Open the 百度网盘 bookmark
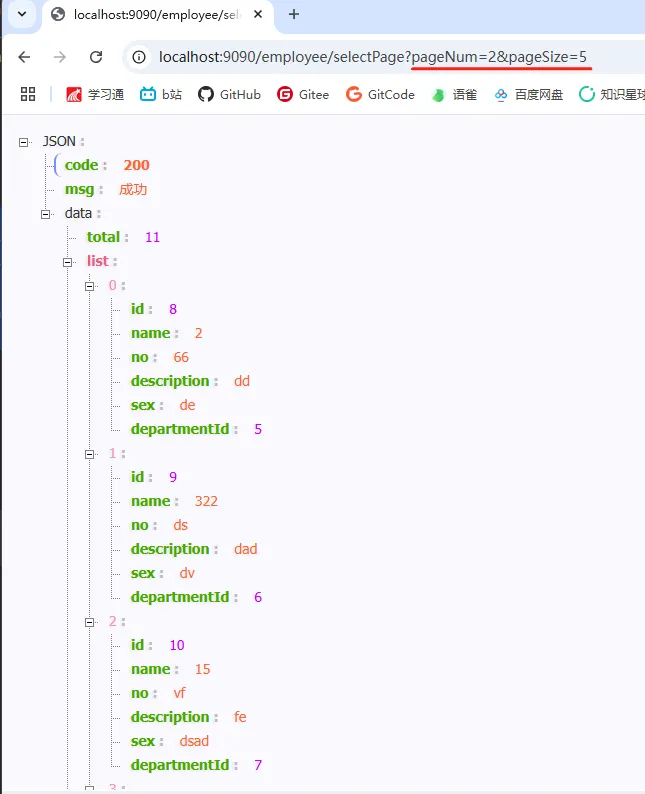Viewport: 645px width, 794px height. coord(529,94)
